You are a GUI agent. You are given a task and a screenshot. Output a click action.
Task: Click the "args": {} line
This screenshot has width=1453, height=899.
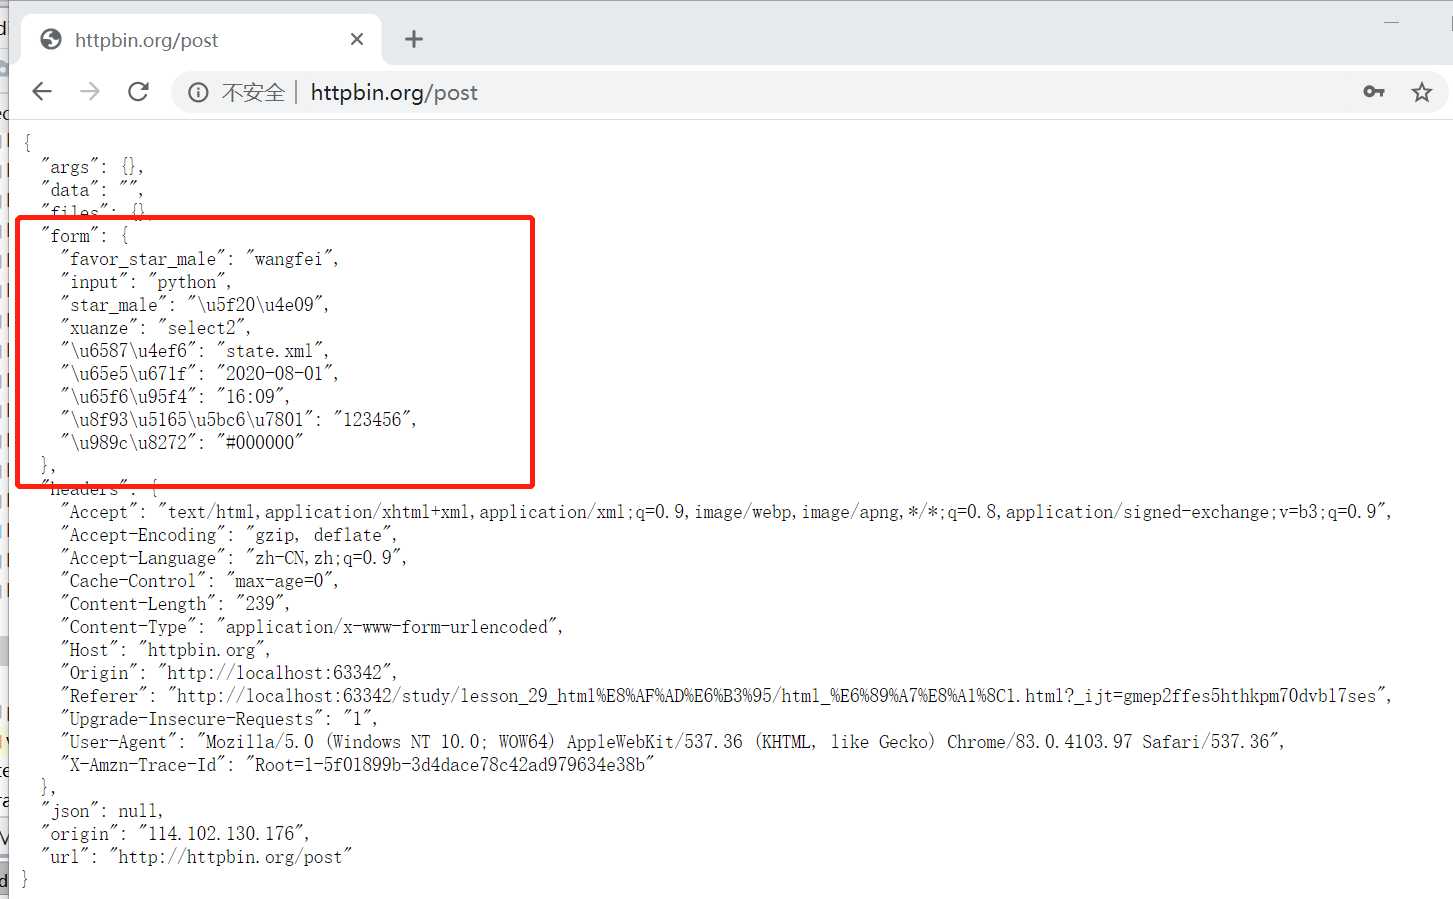coord(92,167)
